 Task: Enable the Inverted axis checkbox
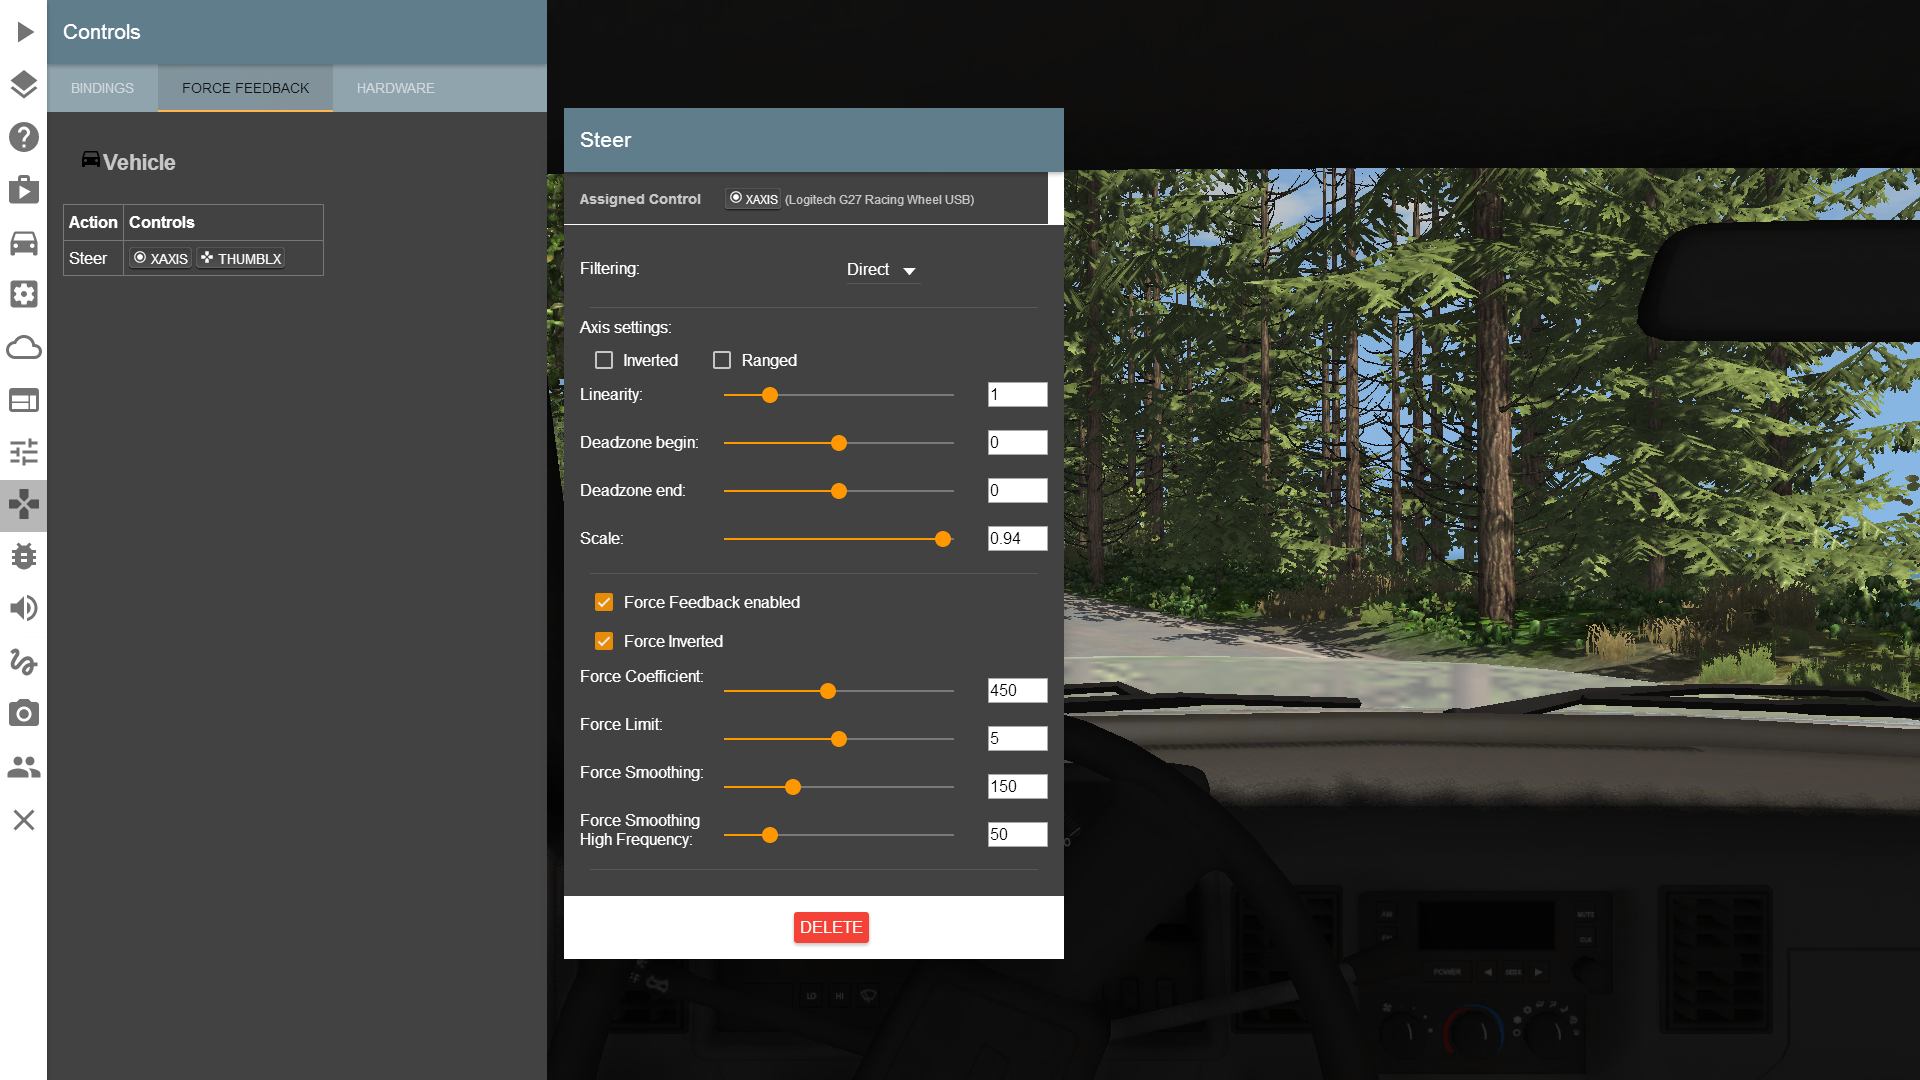coord(604,360)
